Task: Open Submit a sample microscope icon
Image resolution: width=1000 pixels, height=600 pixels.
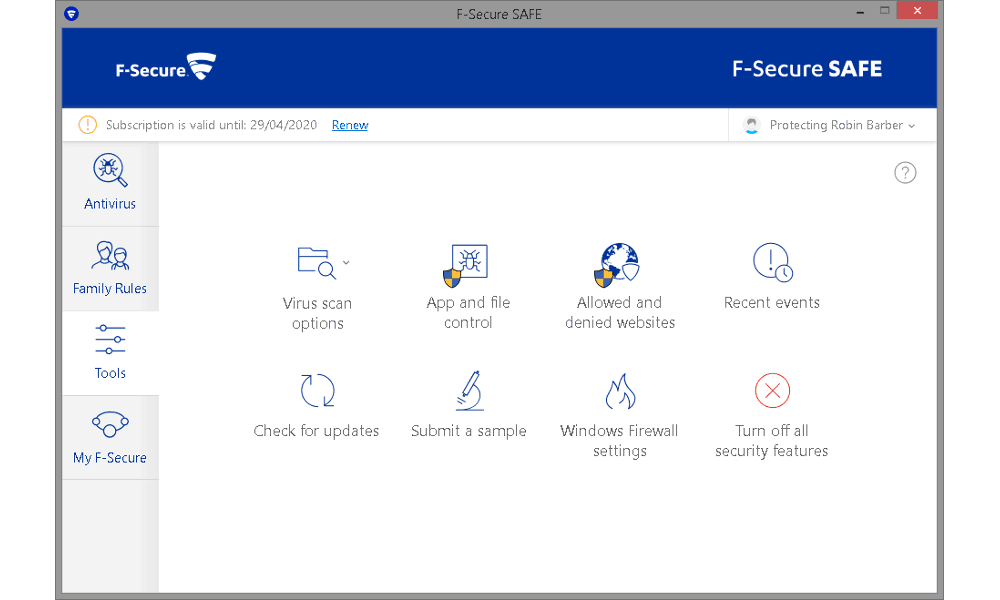Action: 470,390
